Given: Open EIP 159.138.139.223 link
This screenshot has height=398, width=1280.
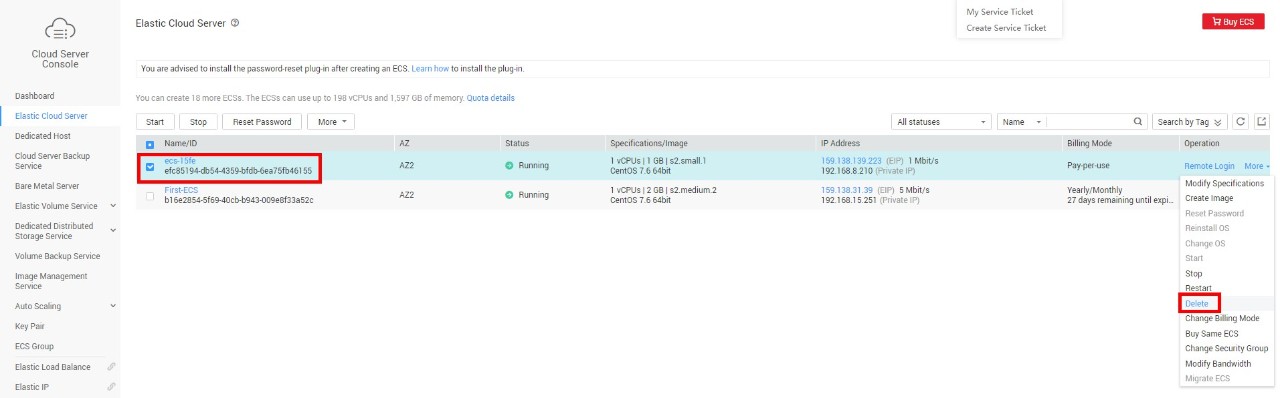Looking at the screenshot, I should [x=851, y=160].
